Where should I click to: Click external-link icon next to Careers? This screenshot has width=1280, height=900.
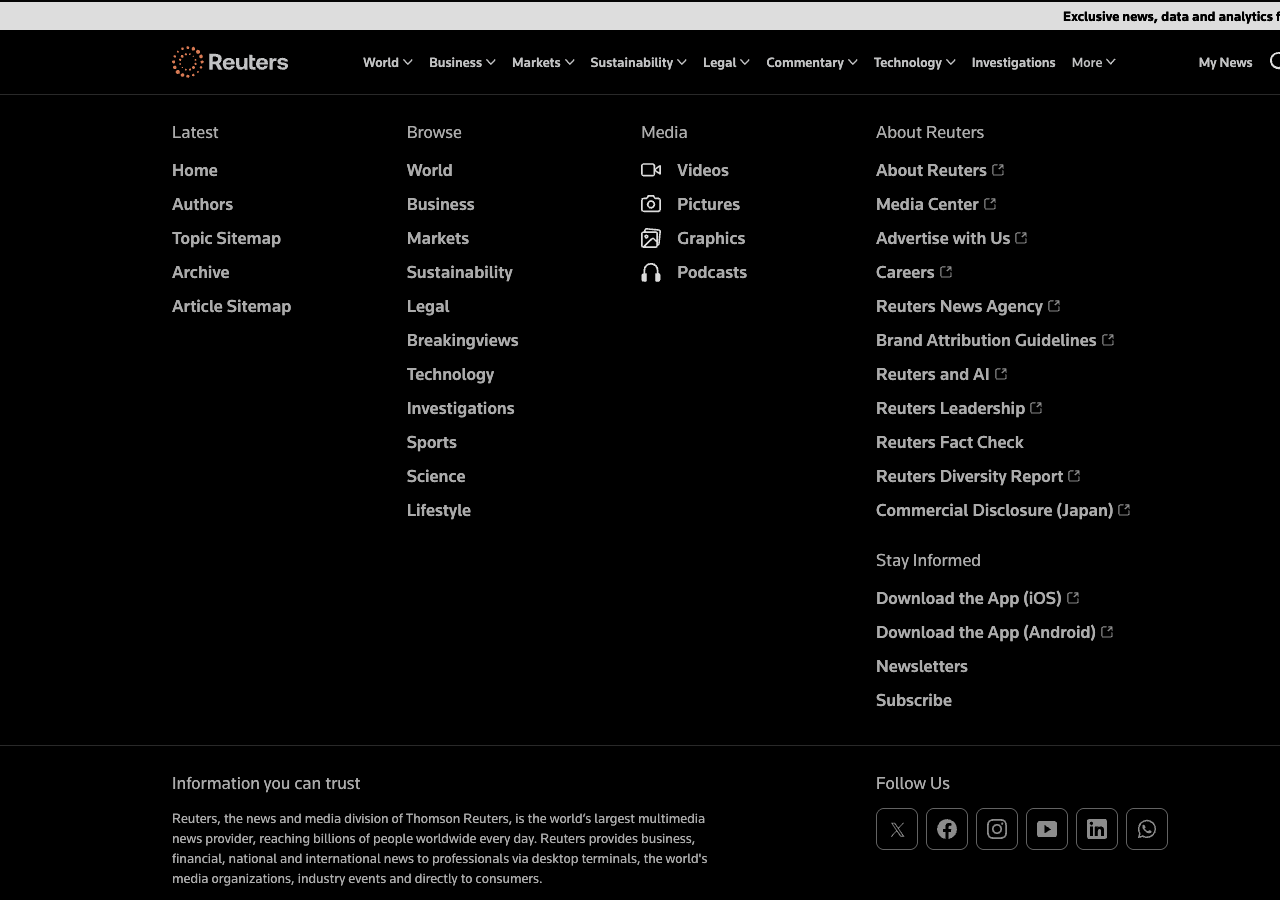click(x=946, y=272)
